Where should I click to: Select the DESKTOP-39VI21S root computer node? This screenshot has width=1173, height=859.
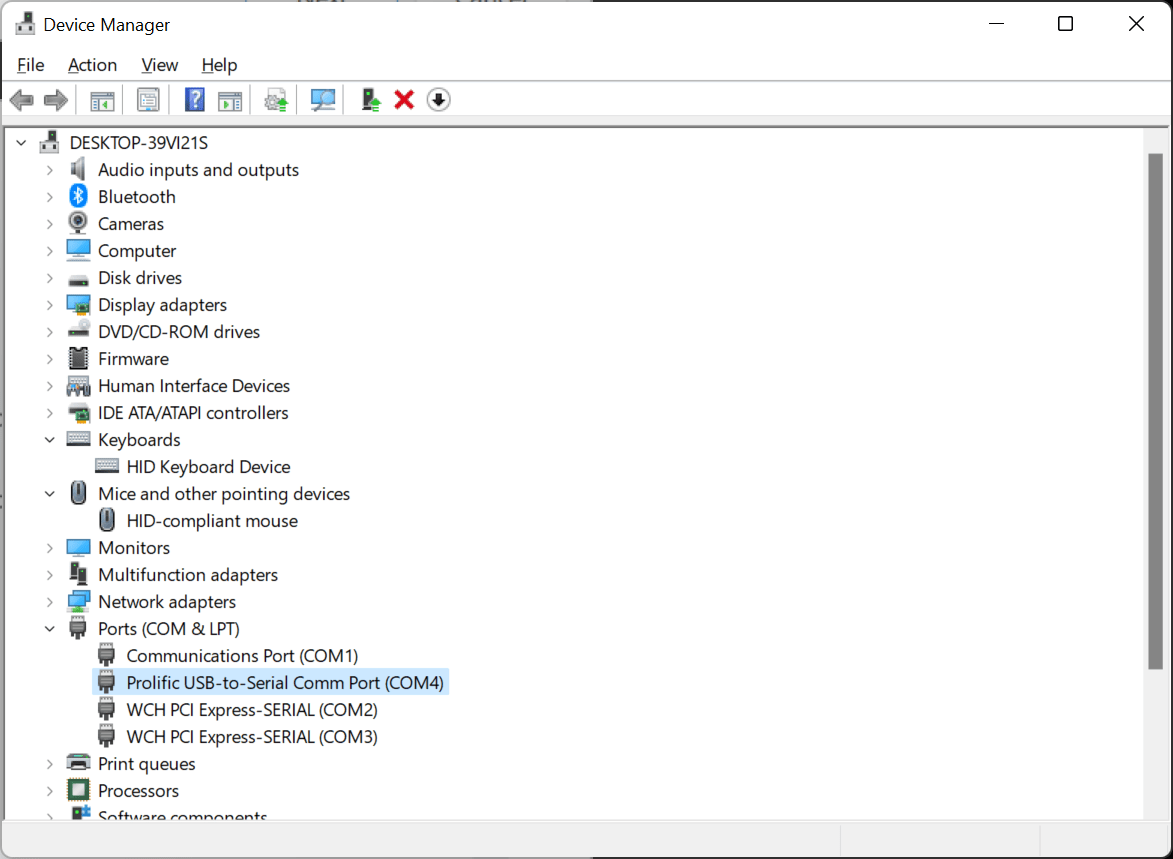click(137, 142)
